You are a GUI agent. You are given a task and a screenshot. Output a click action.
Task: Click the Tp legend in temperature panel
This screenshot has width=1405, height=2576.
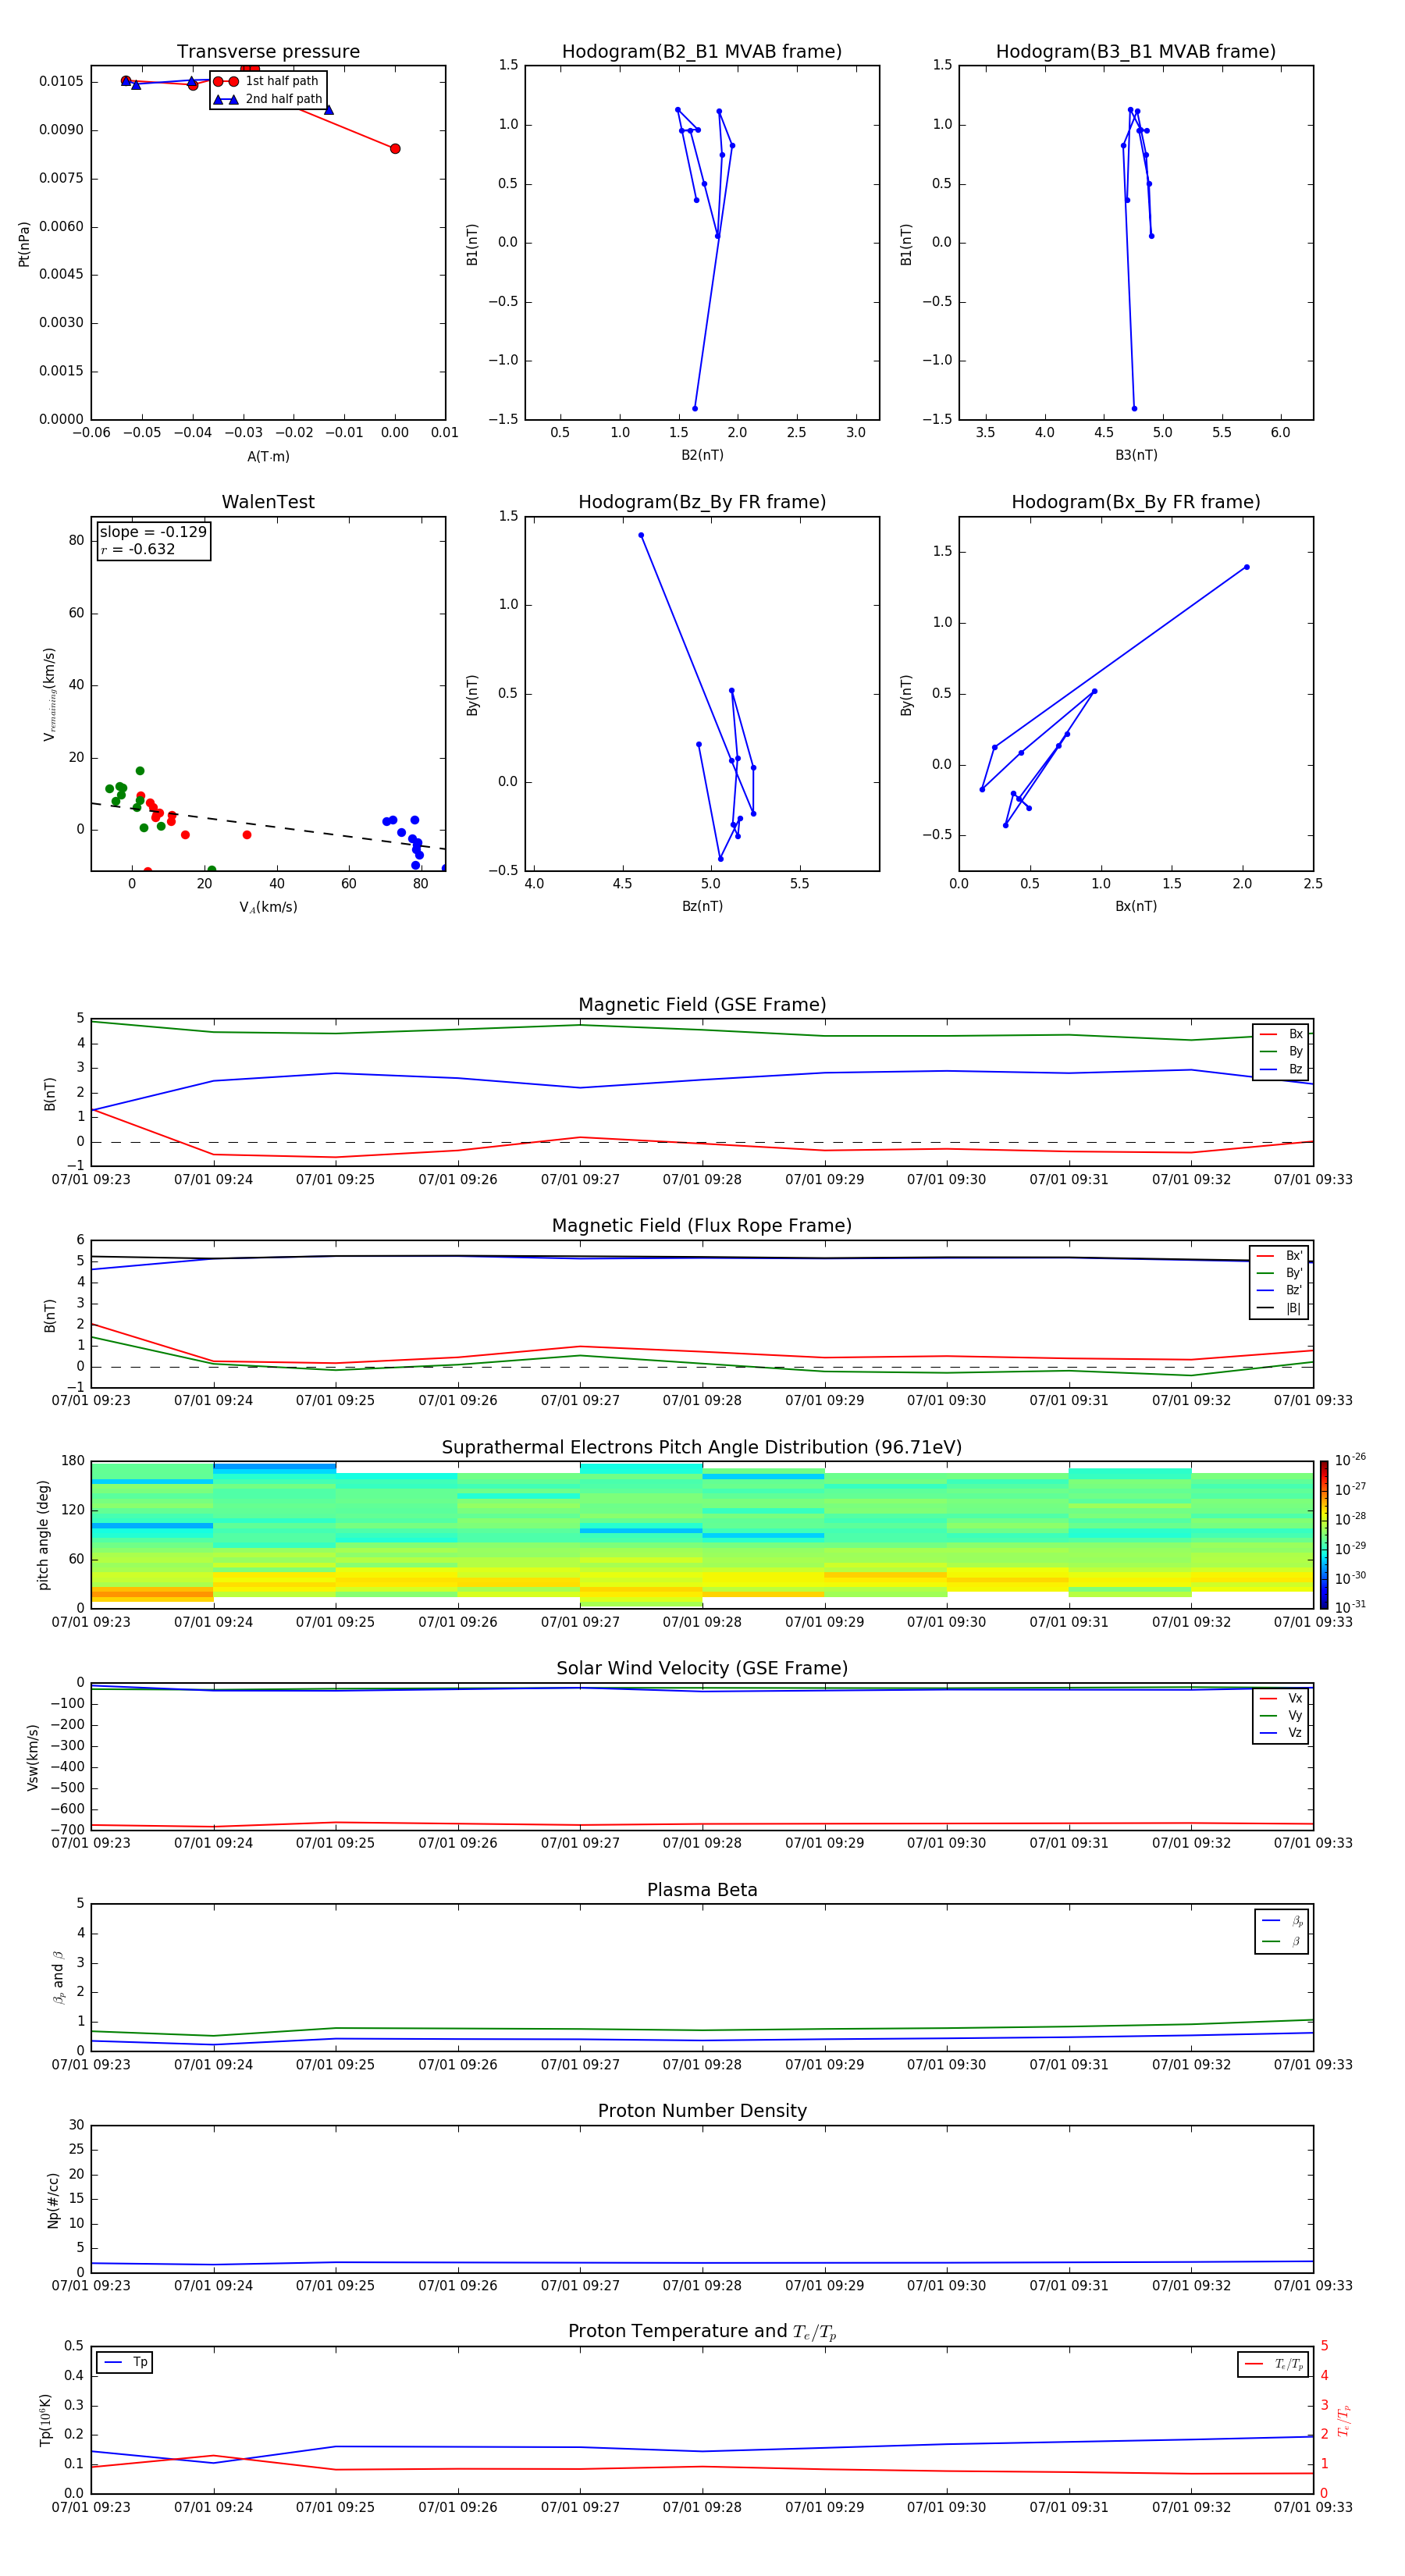(125, 2362)
